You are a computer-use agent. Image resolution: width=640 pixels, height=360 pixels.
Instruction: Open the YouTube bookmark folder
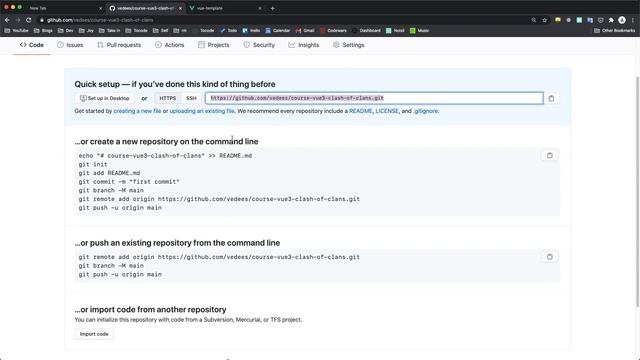click(16, 31)
